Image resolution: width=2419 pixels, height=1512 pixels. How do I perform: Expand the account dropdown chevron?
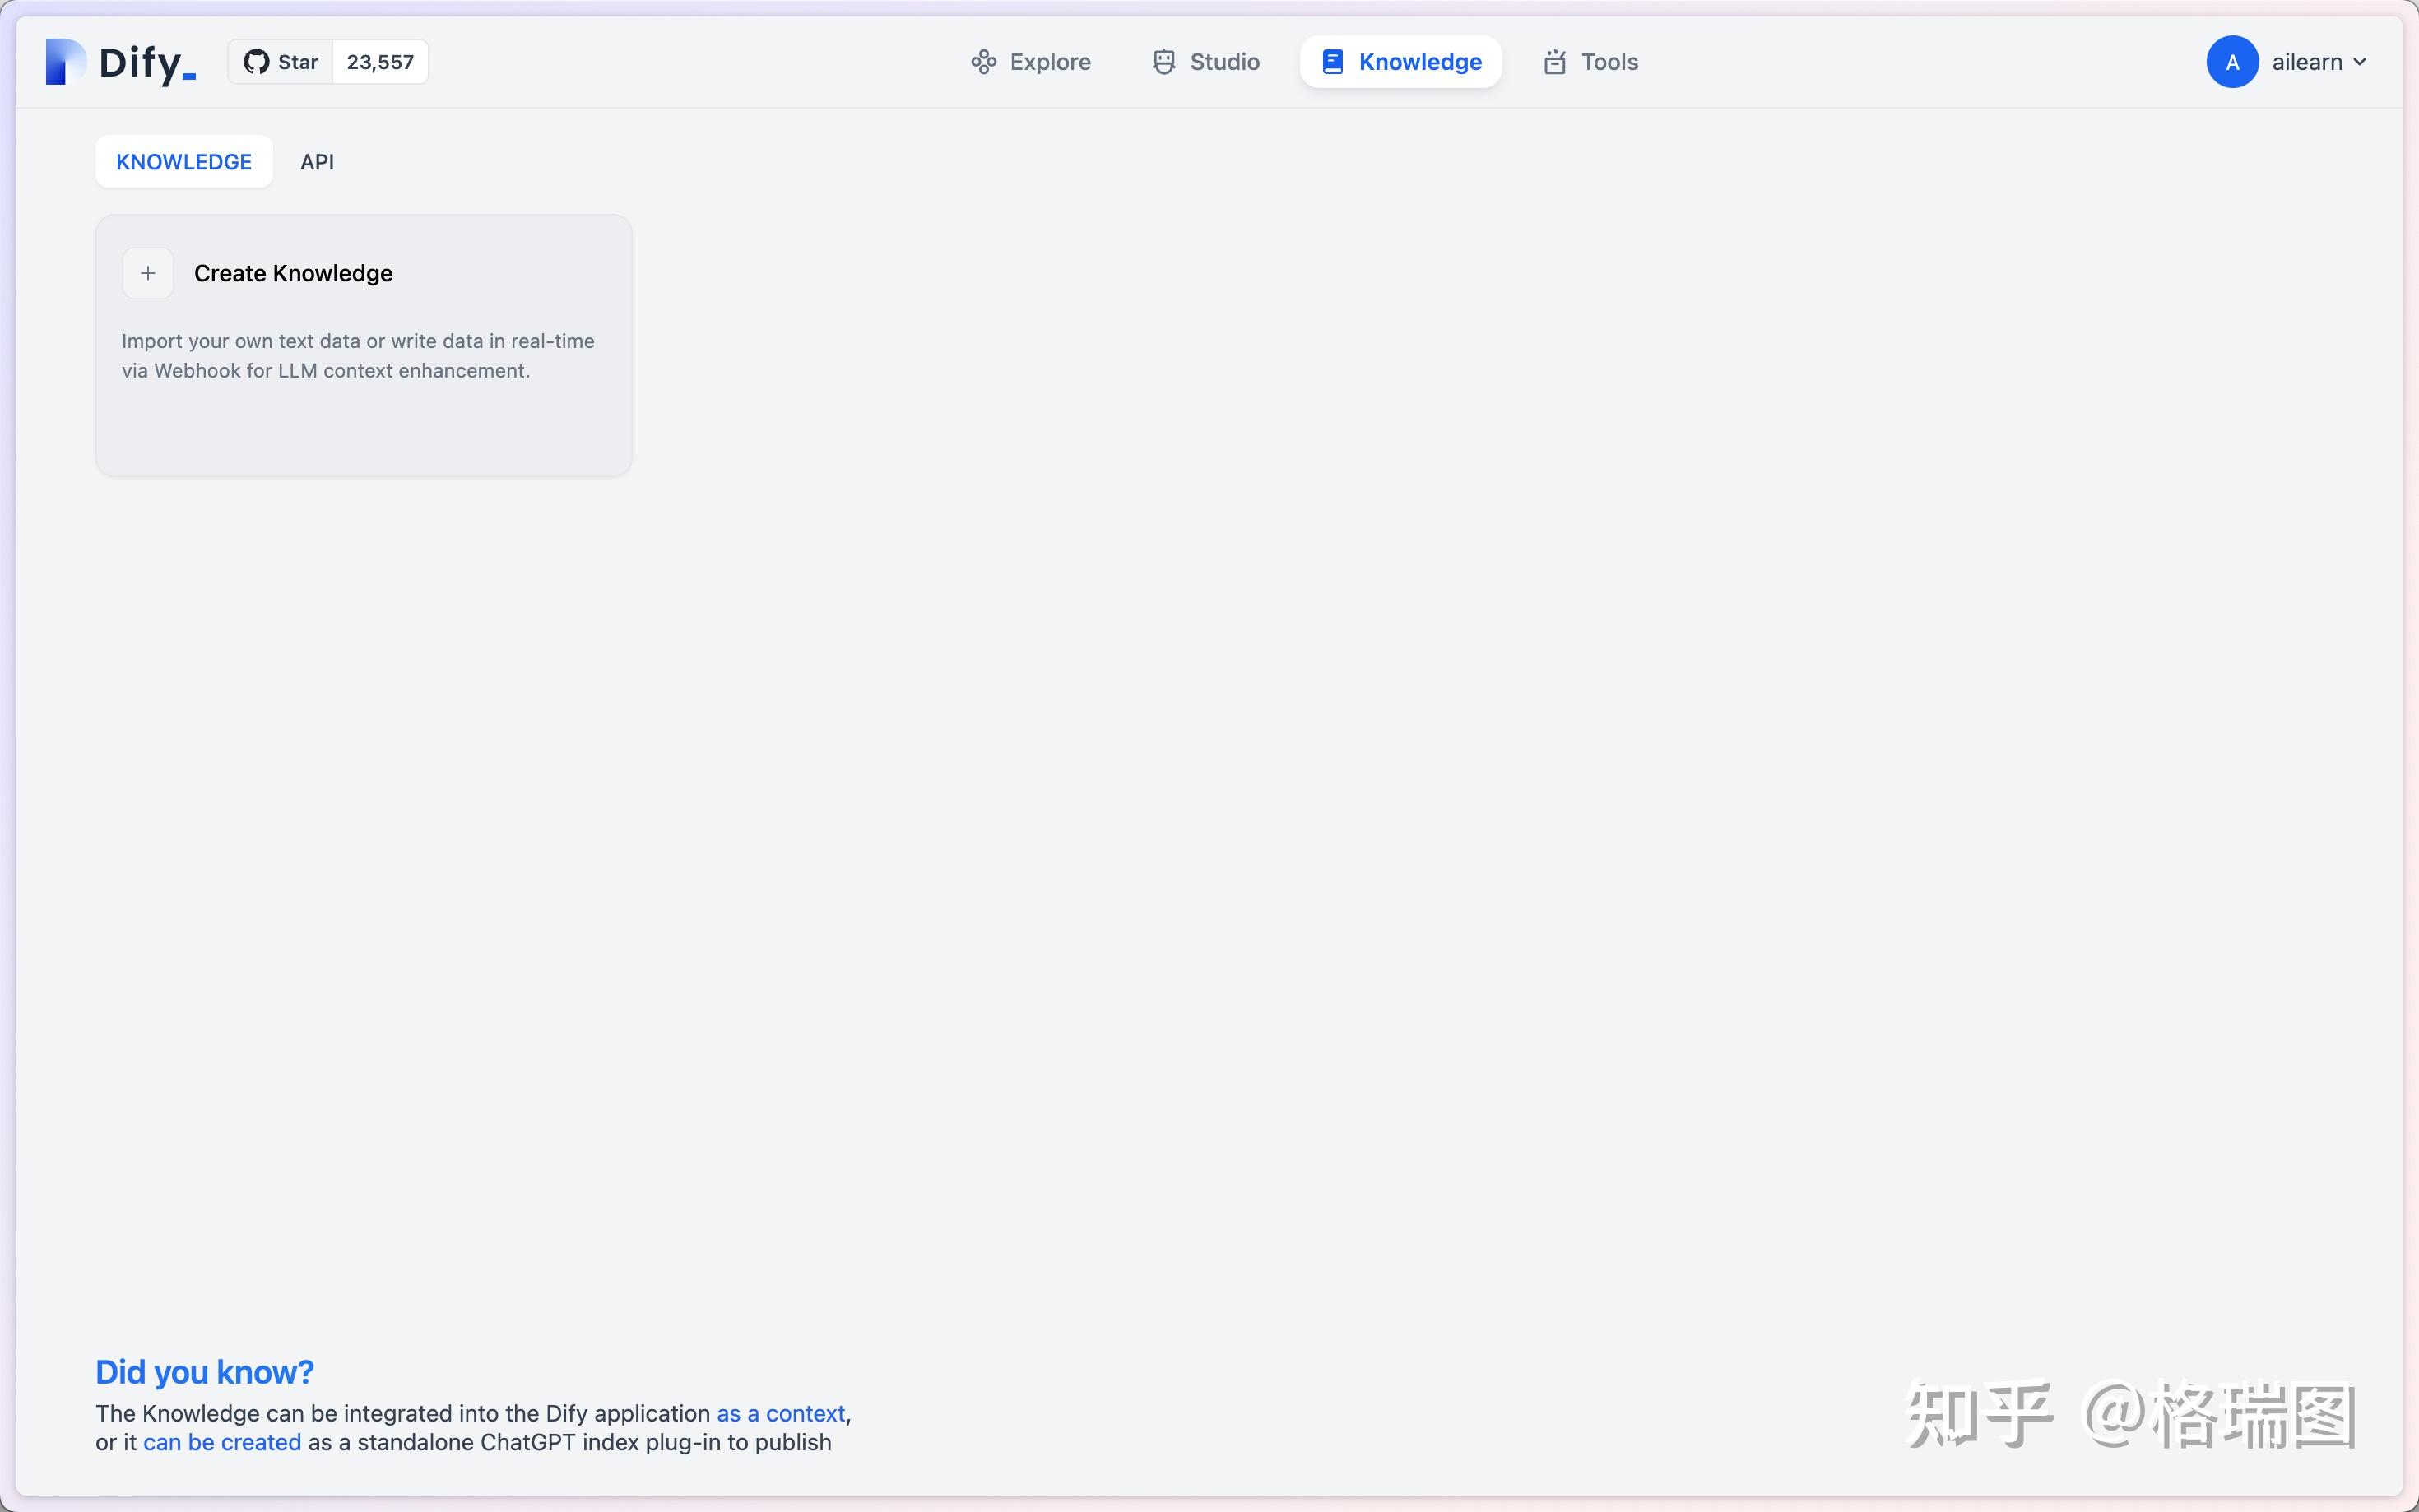(x=2360, y=62)
